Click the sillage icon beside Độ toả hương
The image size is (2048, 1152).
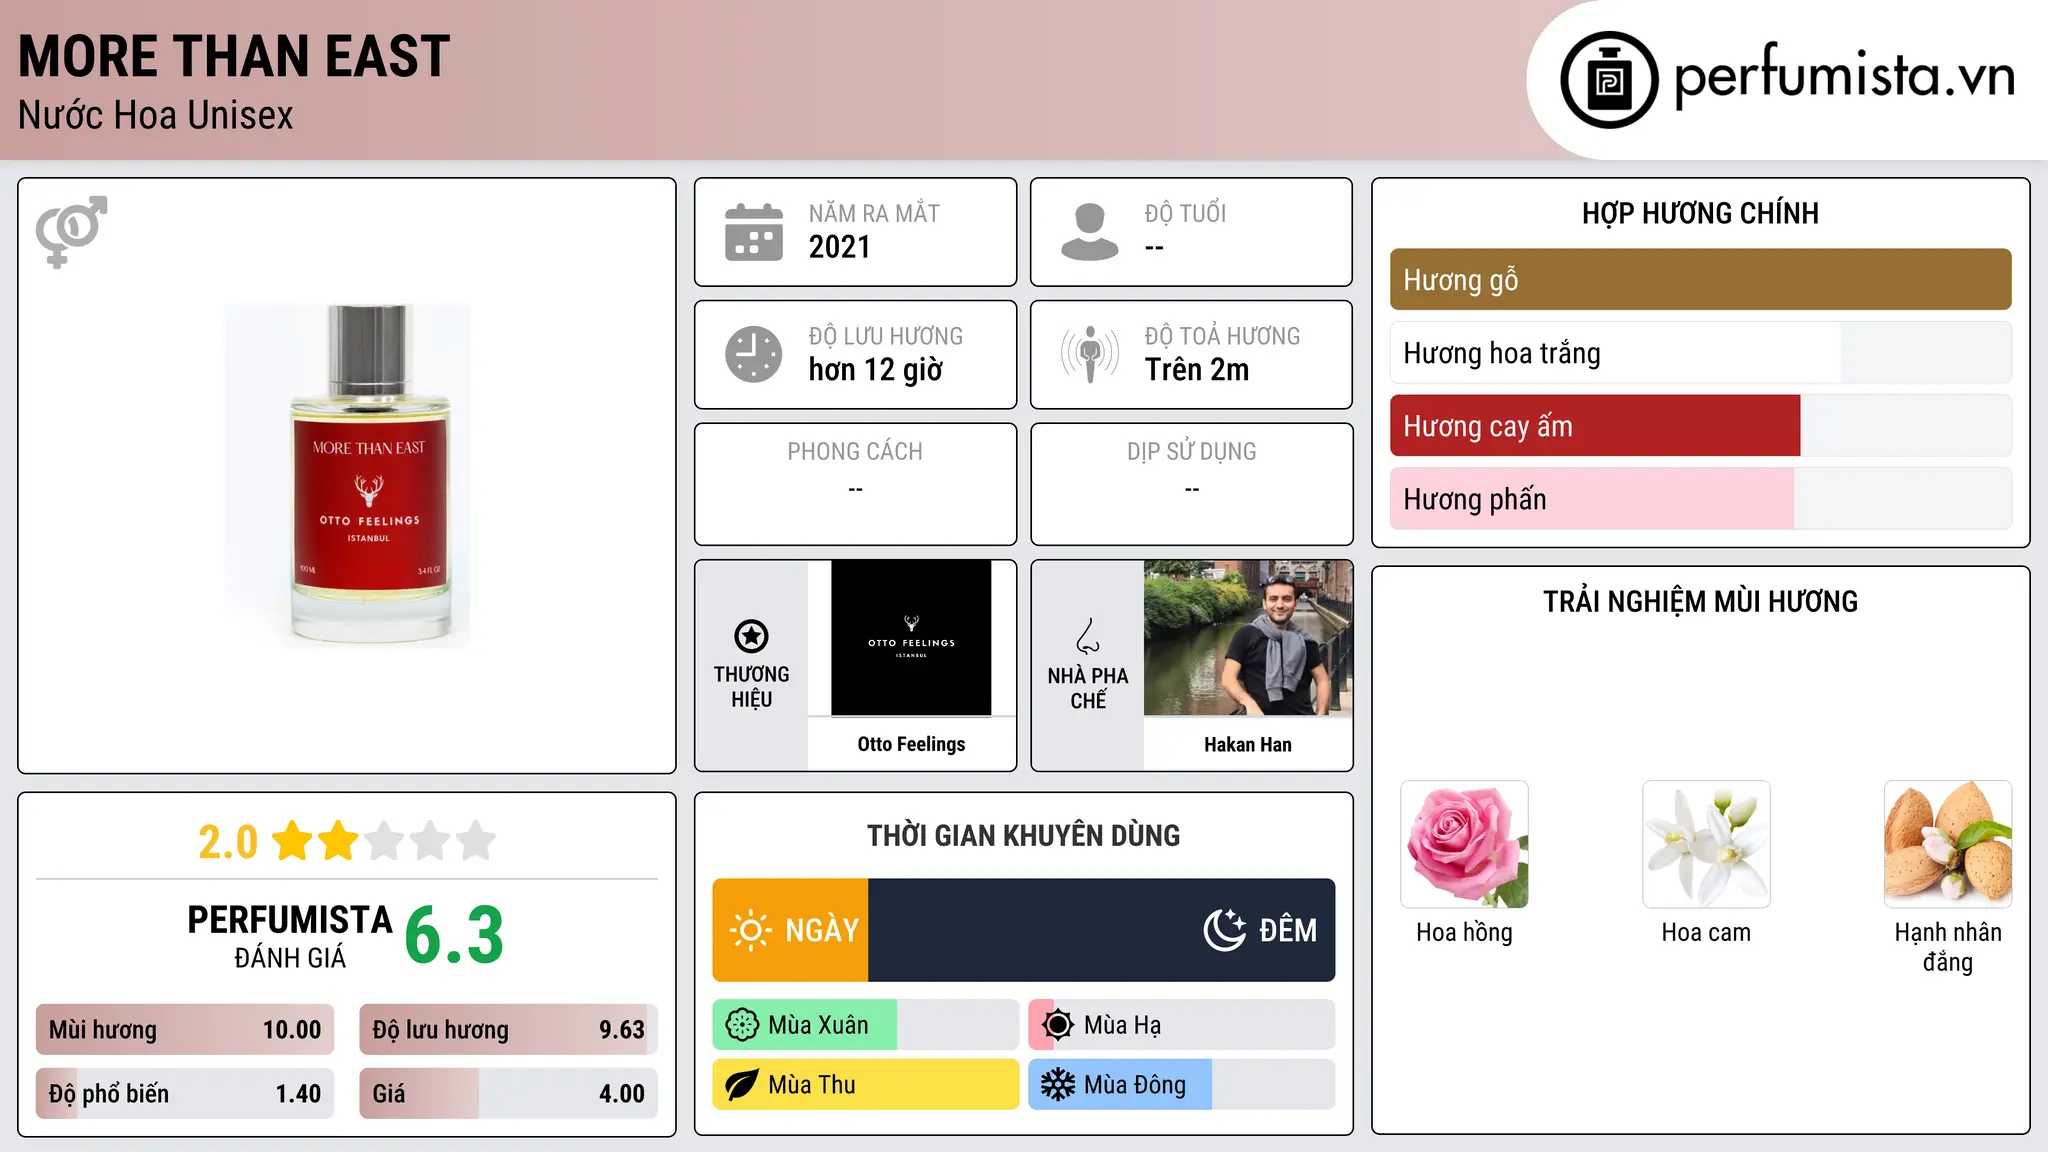click(1090, 354)
